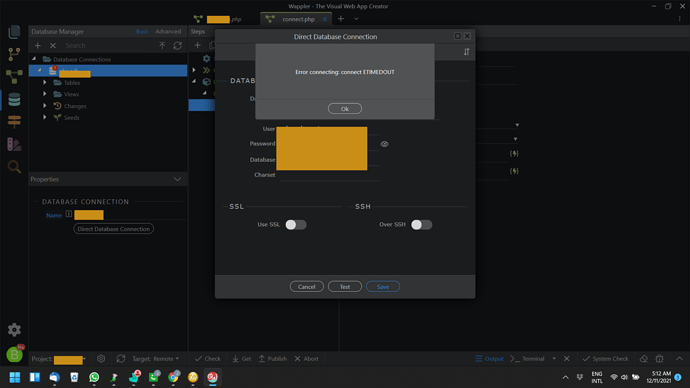Toggle the Over SSH switch
The height and width of the screenshot is (388, 690).
click(x=422, y=225)
